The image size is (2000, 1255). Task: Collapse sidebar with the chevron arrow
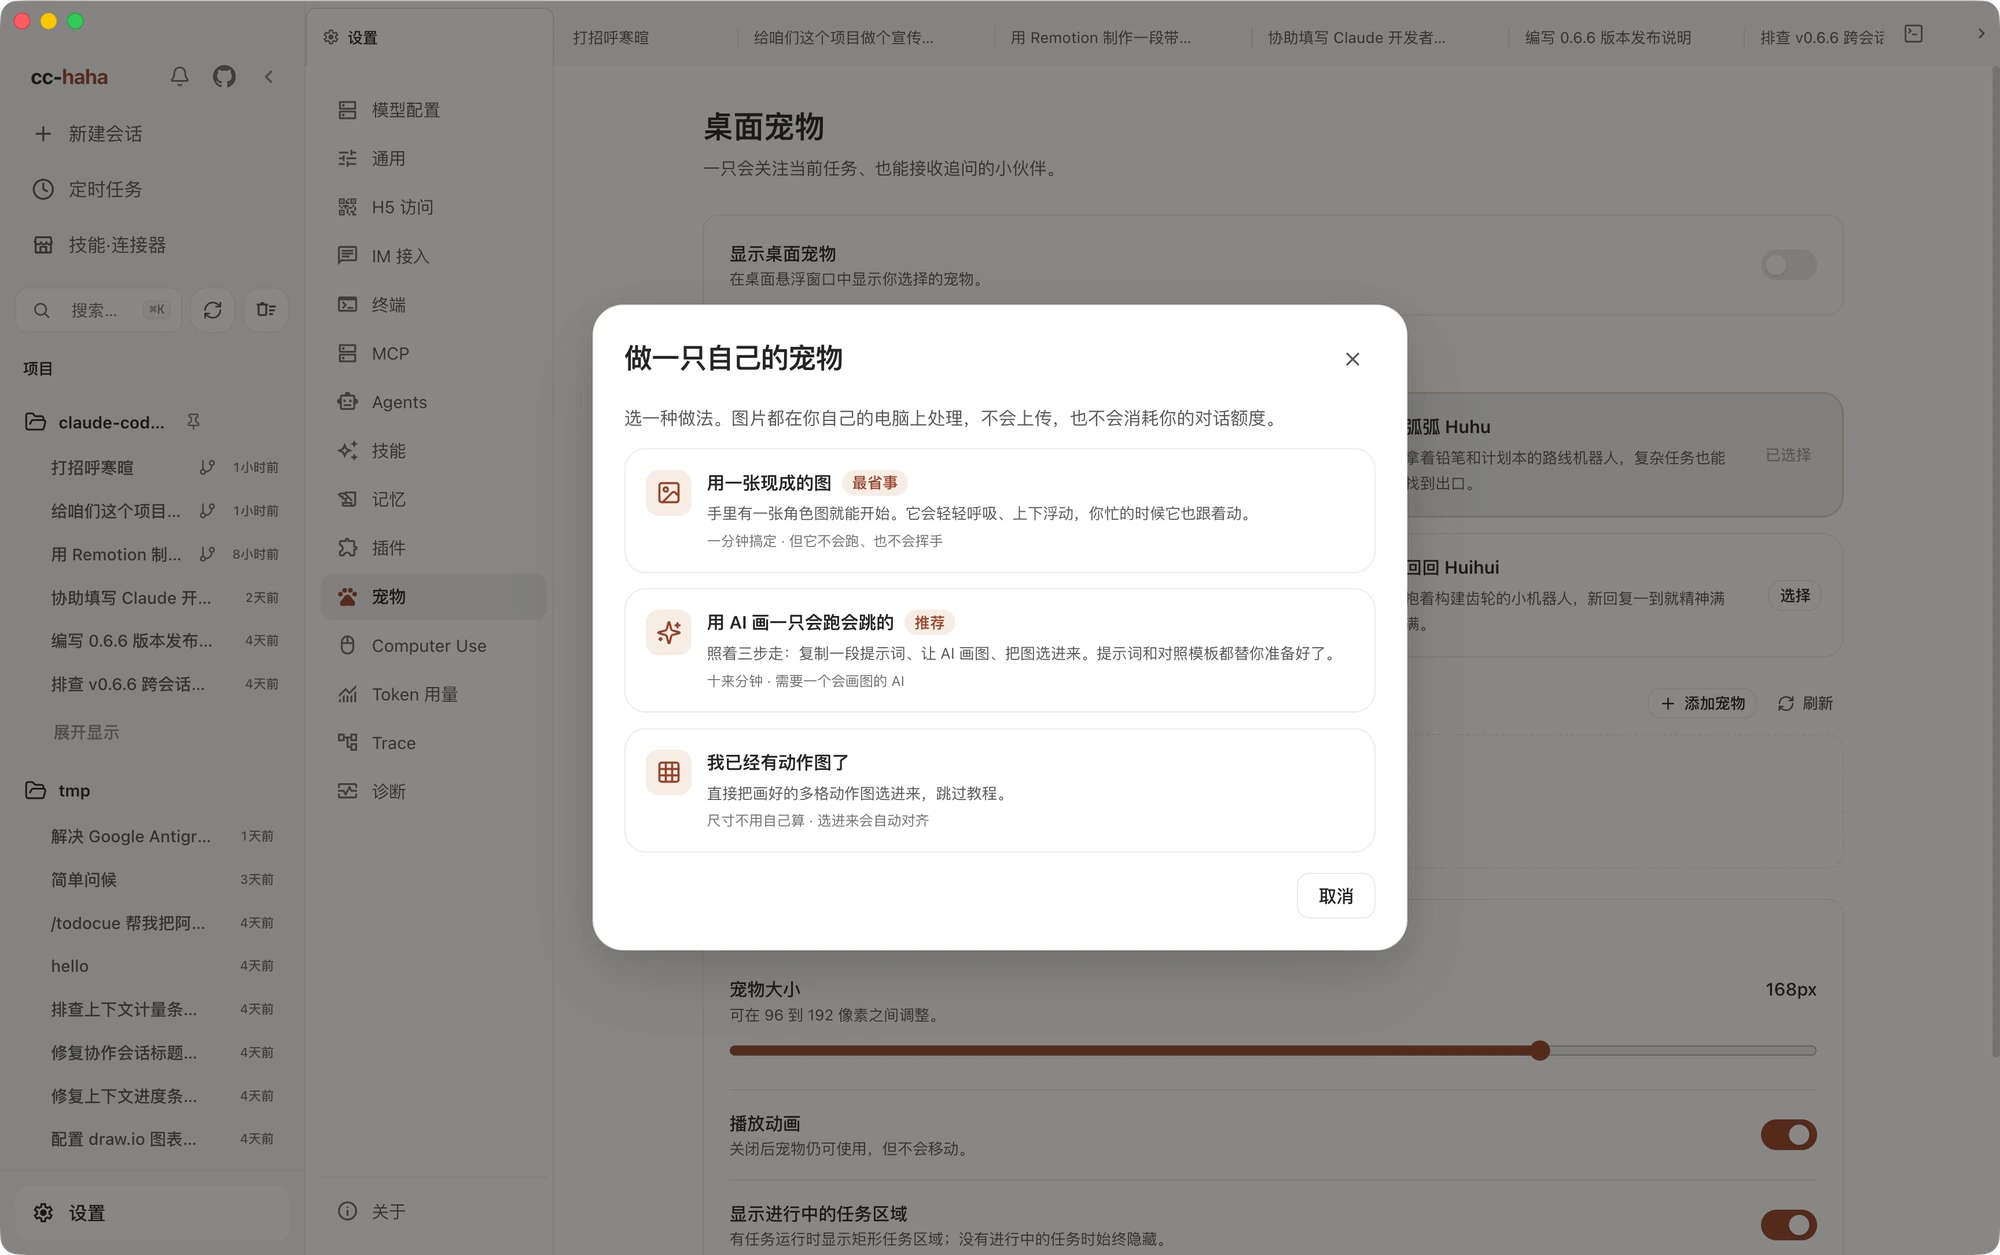[269, 77]
